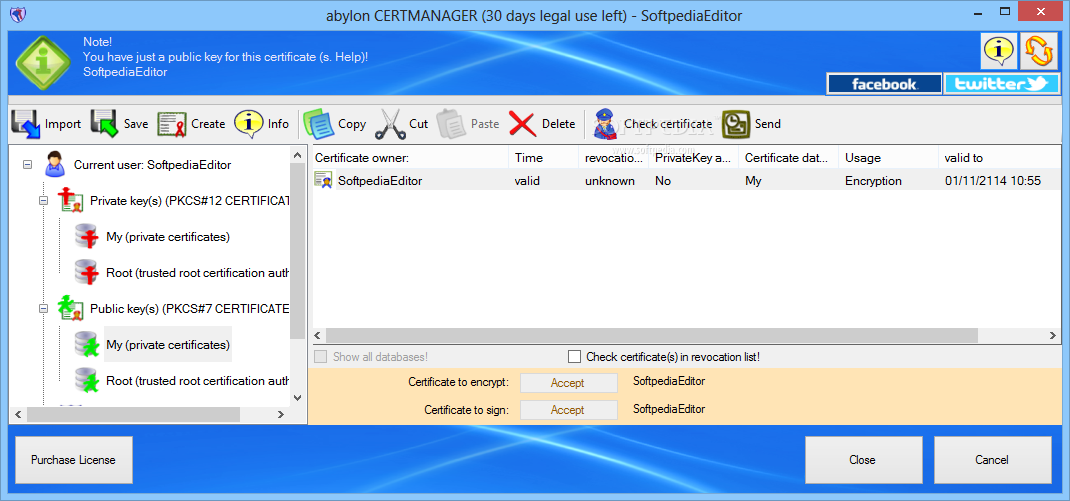Click the orange refresh arrows icon
Image resolution: width=1070 pixels, height=501 pixels.
1039,51
